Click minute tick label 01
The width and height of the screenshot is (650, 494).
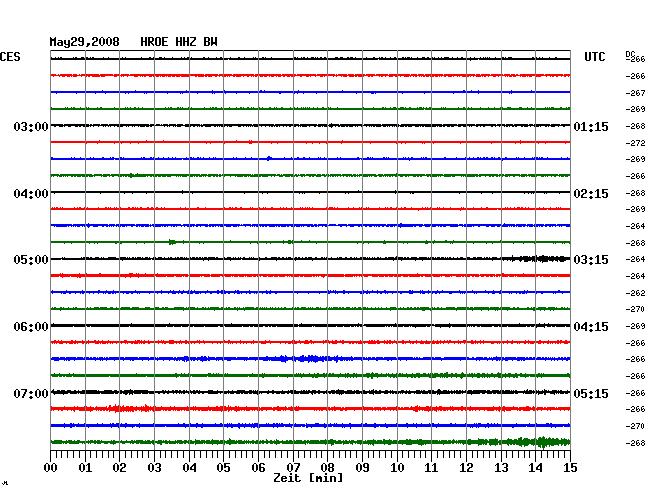[85, 468]
